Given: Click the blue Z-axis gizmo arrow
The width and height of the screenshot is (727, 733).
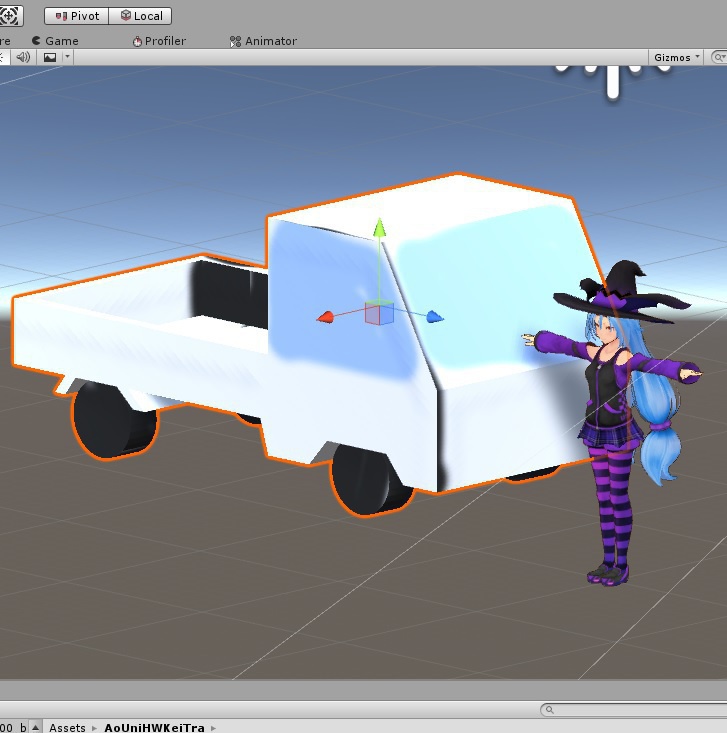Looking at the screenshot, I should [x=434, y=317].
